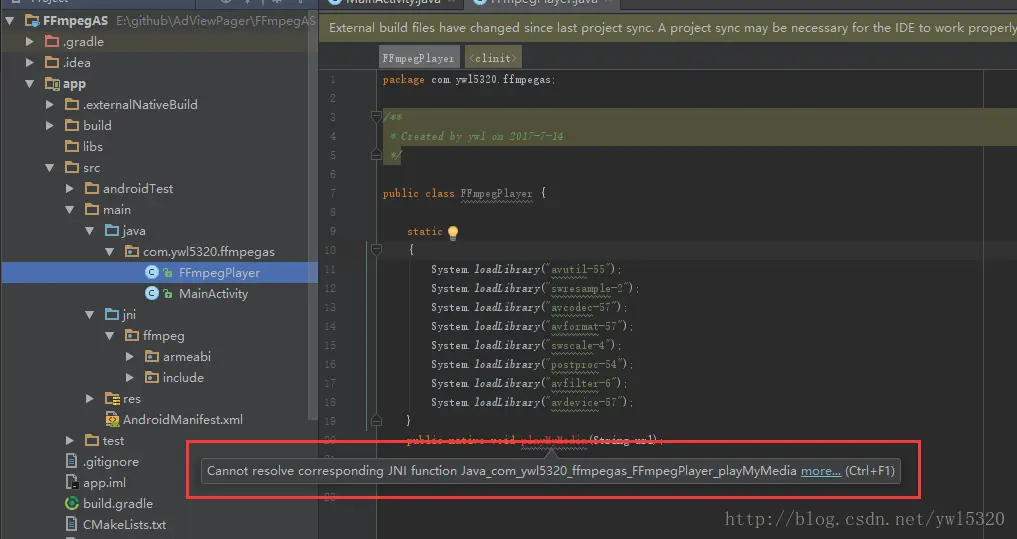The image size is (1017, 539).
Task: Click the static block end fold marker
Action: [376, 421]
